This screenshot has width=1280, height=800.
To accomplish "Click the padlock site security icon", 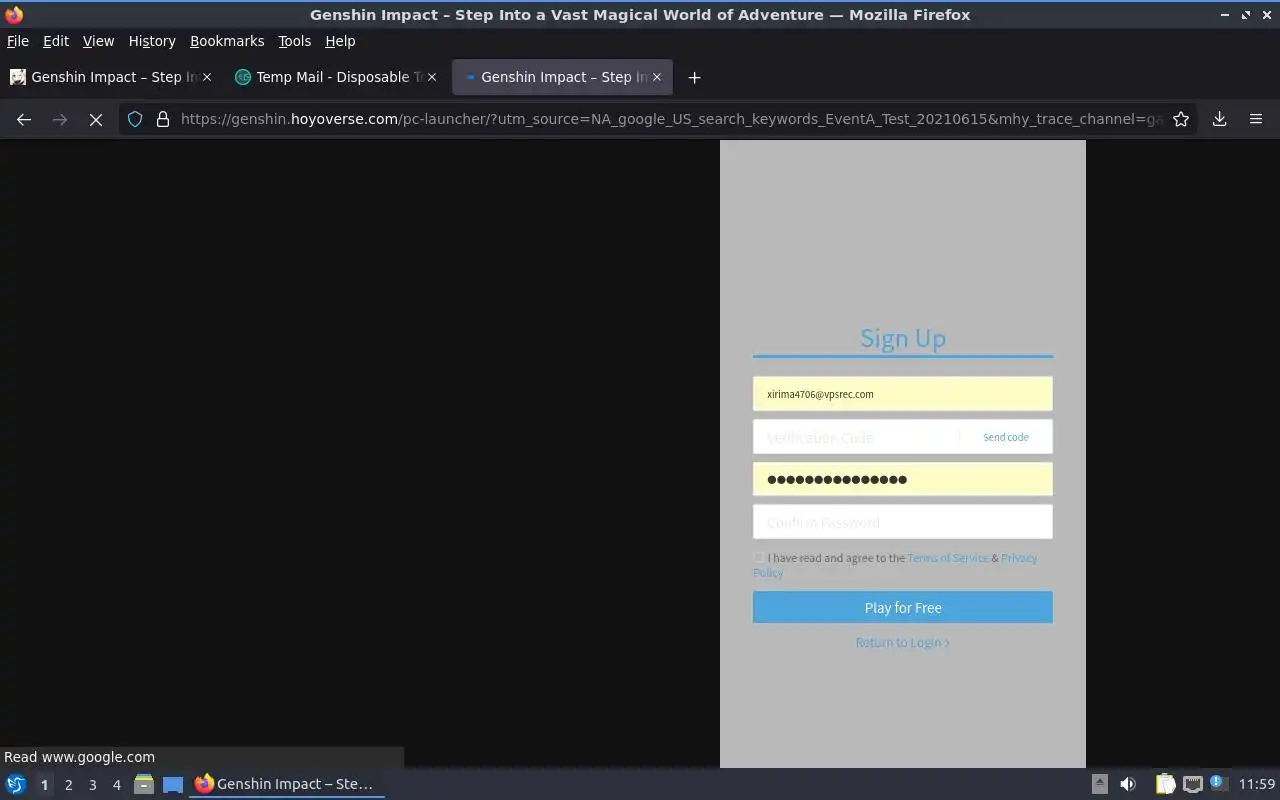I will [x=163, y=119].
